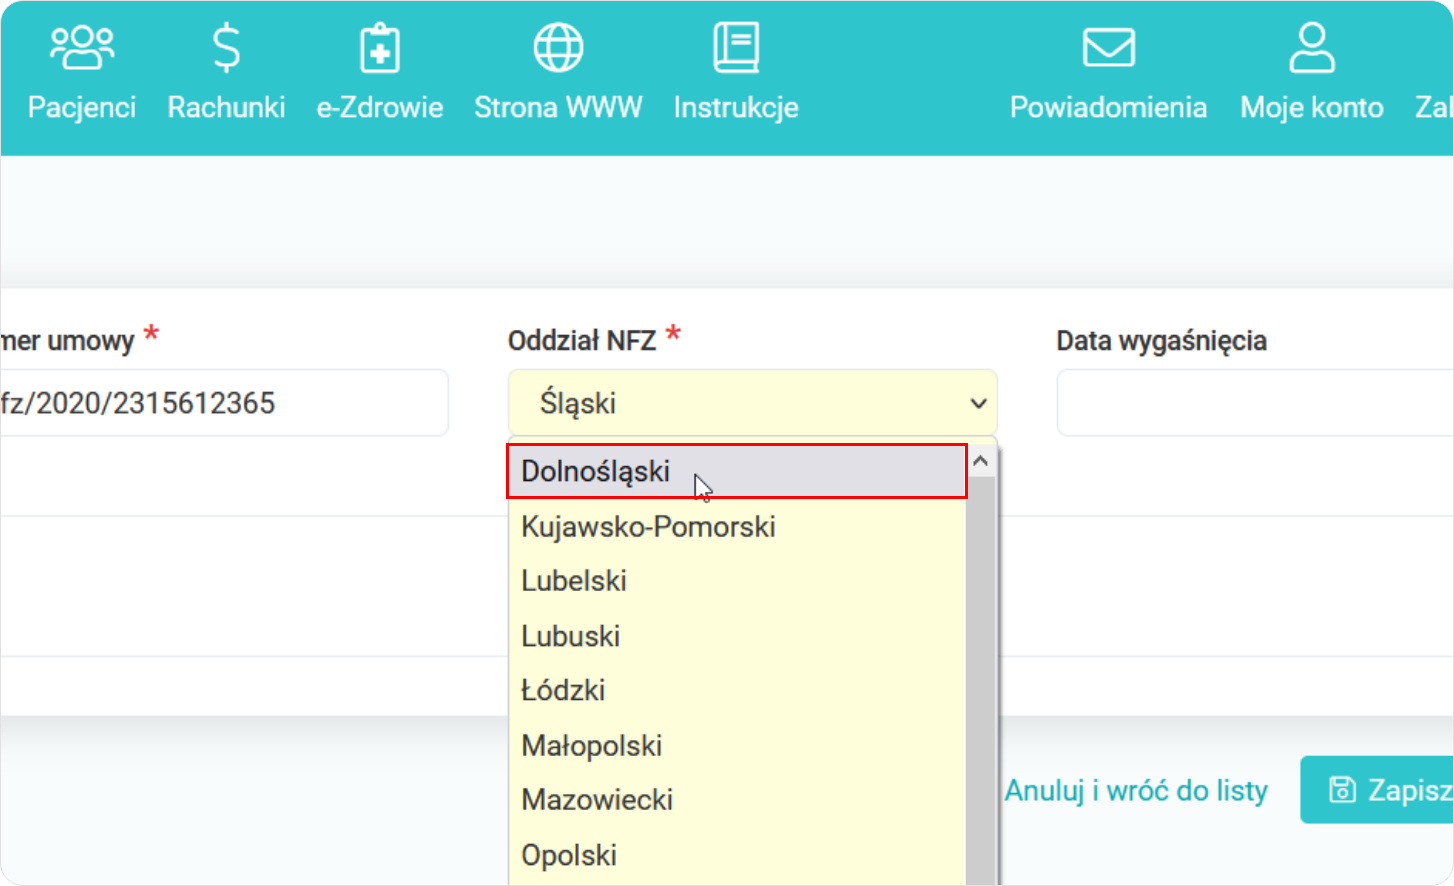Choose the Opolski option
The width and height of the screenshot is (1454, 886).
pos(737,855)
